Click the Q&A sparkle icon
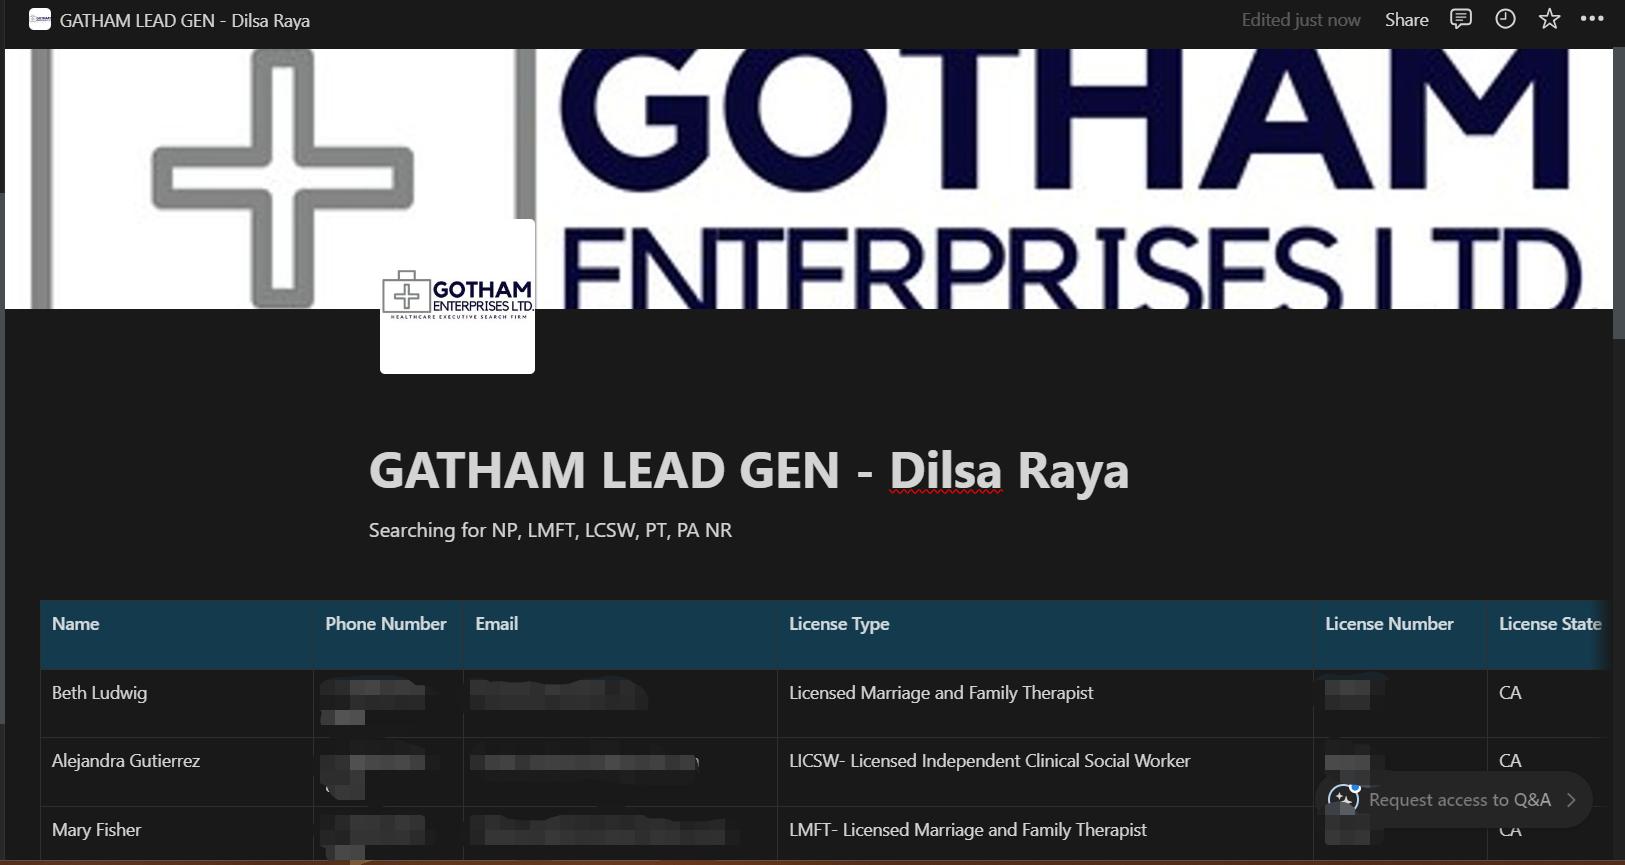This screenshot has height=865, width=1625. click(x=1343, y=799)
